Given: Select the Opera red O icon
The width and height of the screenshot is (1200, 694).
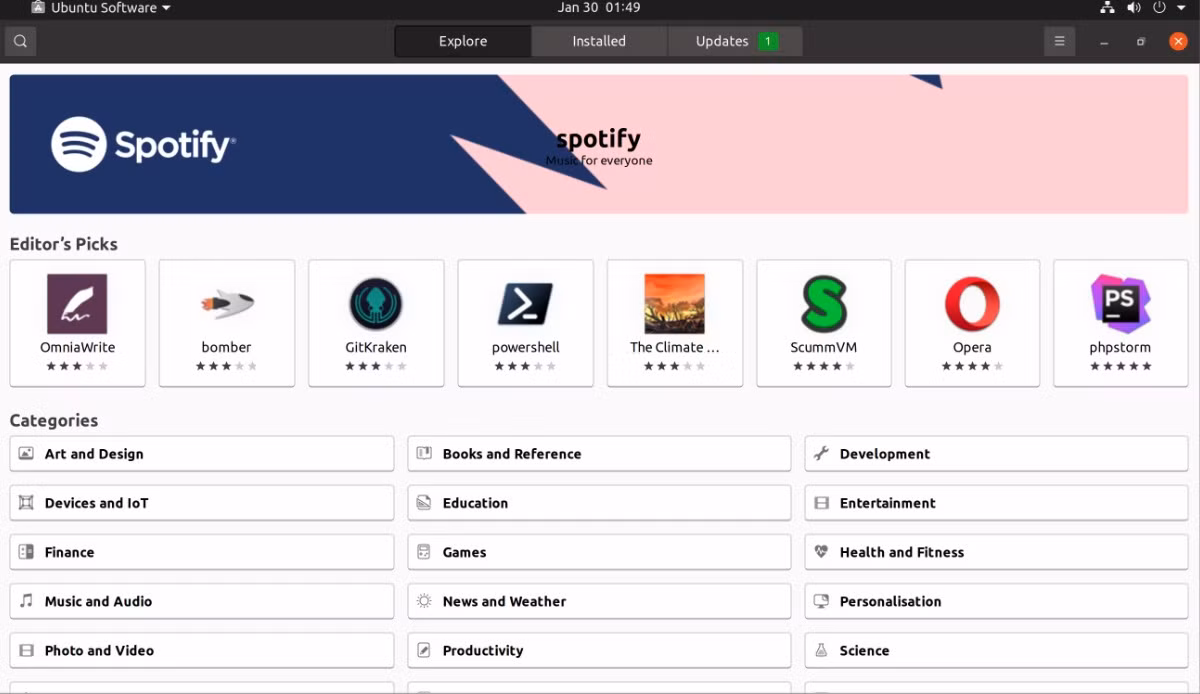Looking at the screenshot, I should pyautogui.click(x=972, y=304).
